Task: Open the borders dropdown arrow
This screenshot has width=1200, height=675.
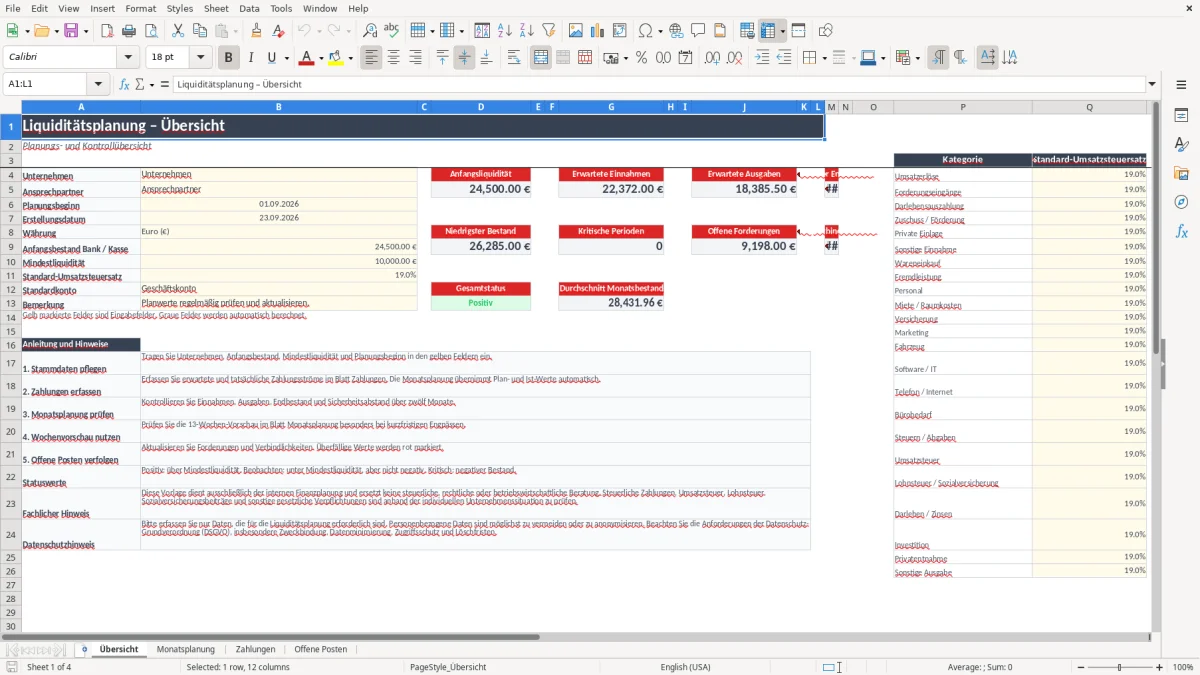Action: [824, 58]
